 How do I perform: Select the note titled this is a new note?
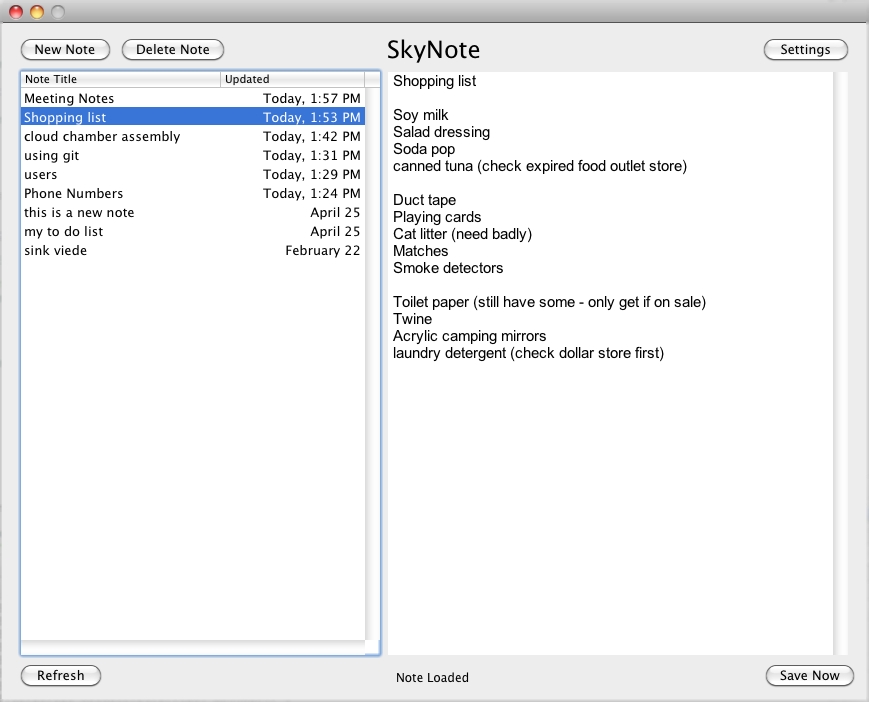pos(193,212)
